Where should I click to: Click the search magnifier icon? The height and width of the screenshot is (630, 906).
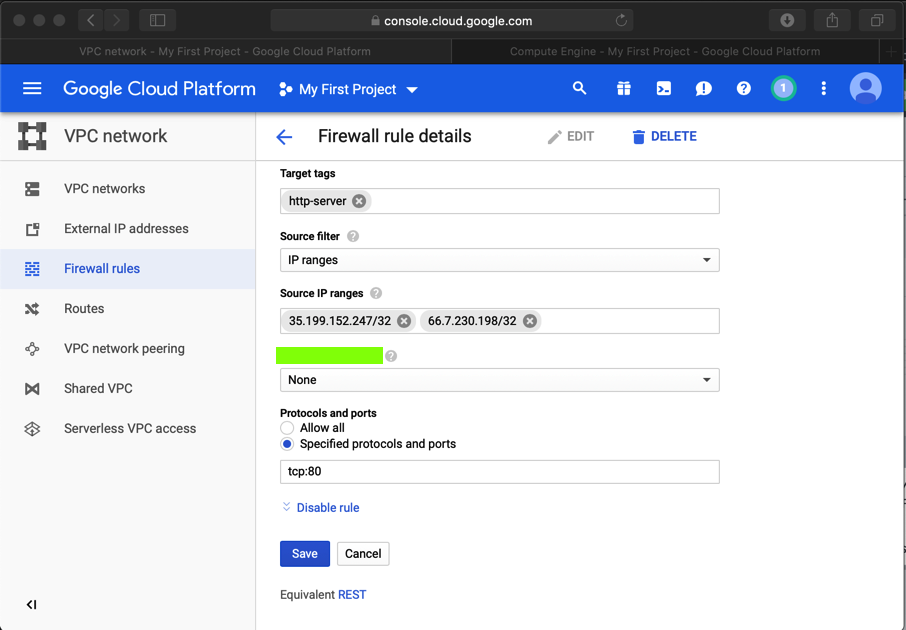(x=579, y=89)
